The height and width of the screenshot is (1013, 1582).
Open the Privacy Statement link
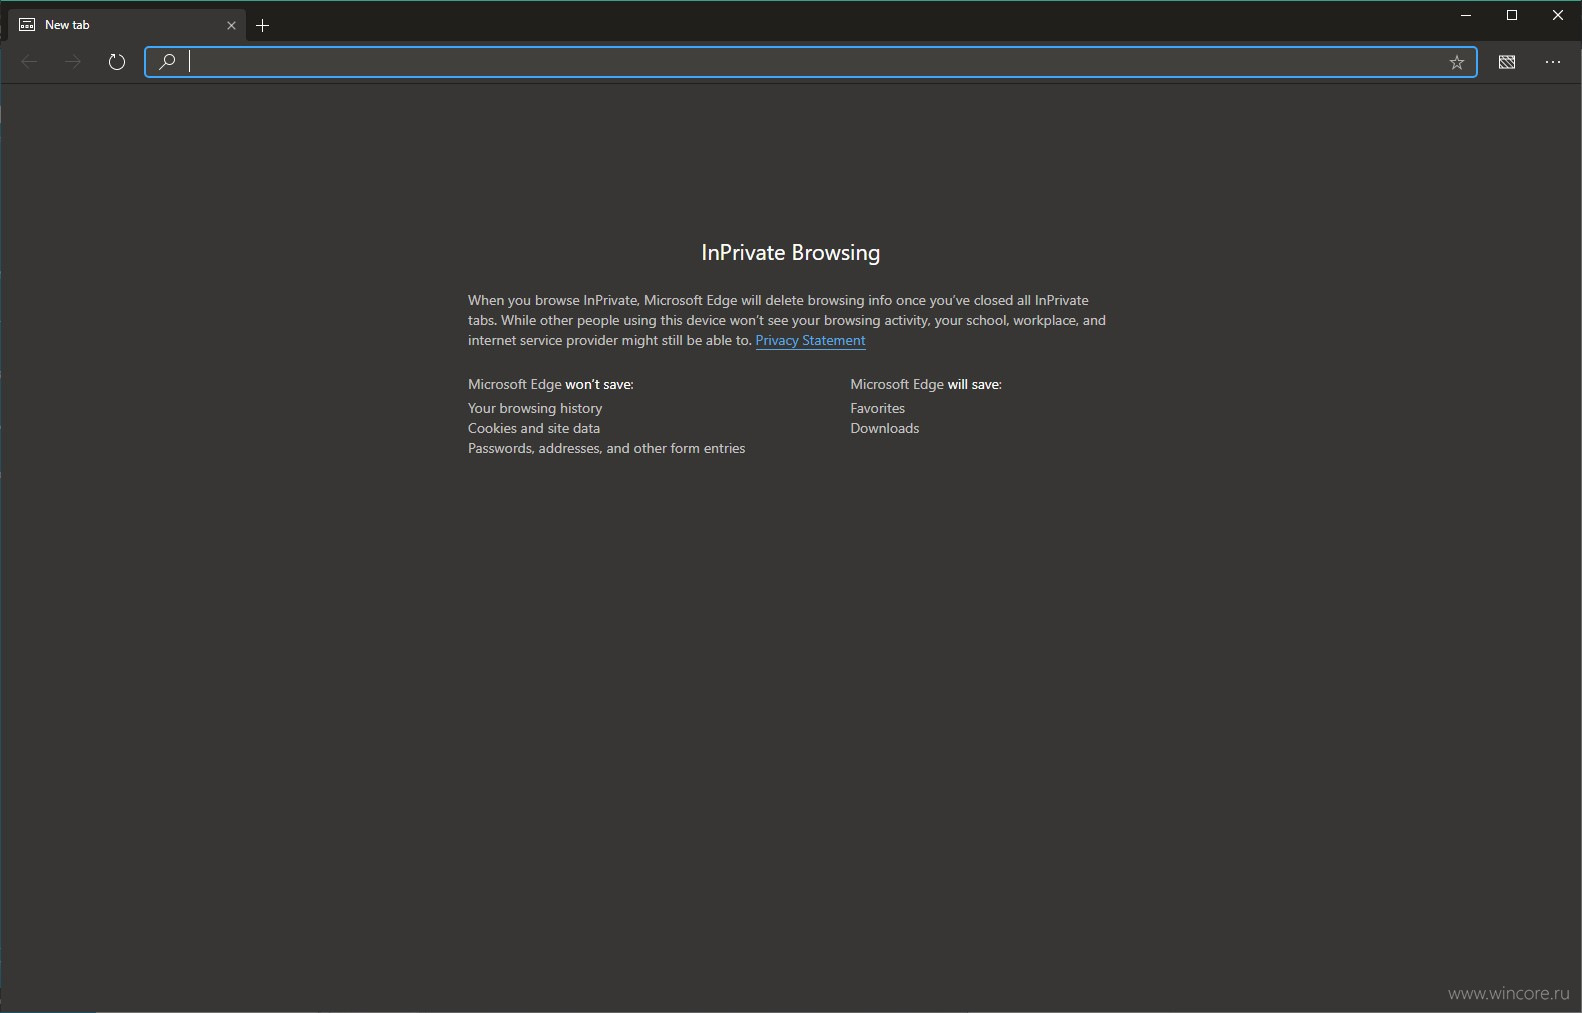[810, 341]
